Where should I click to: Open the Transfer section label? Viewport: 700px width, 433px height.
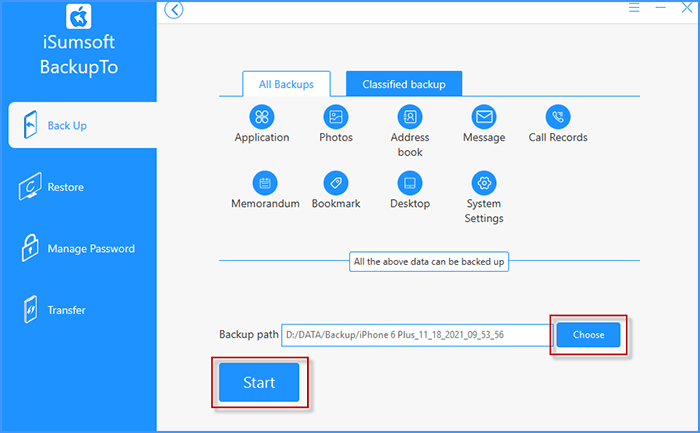click(67, 310)
